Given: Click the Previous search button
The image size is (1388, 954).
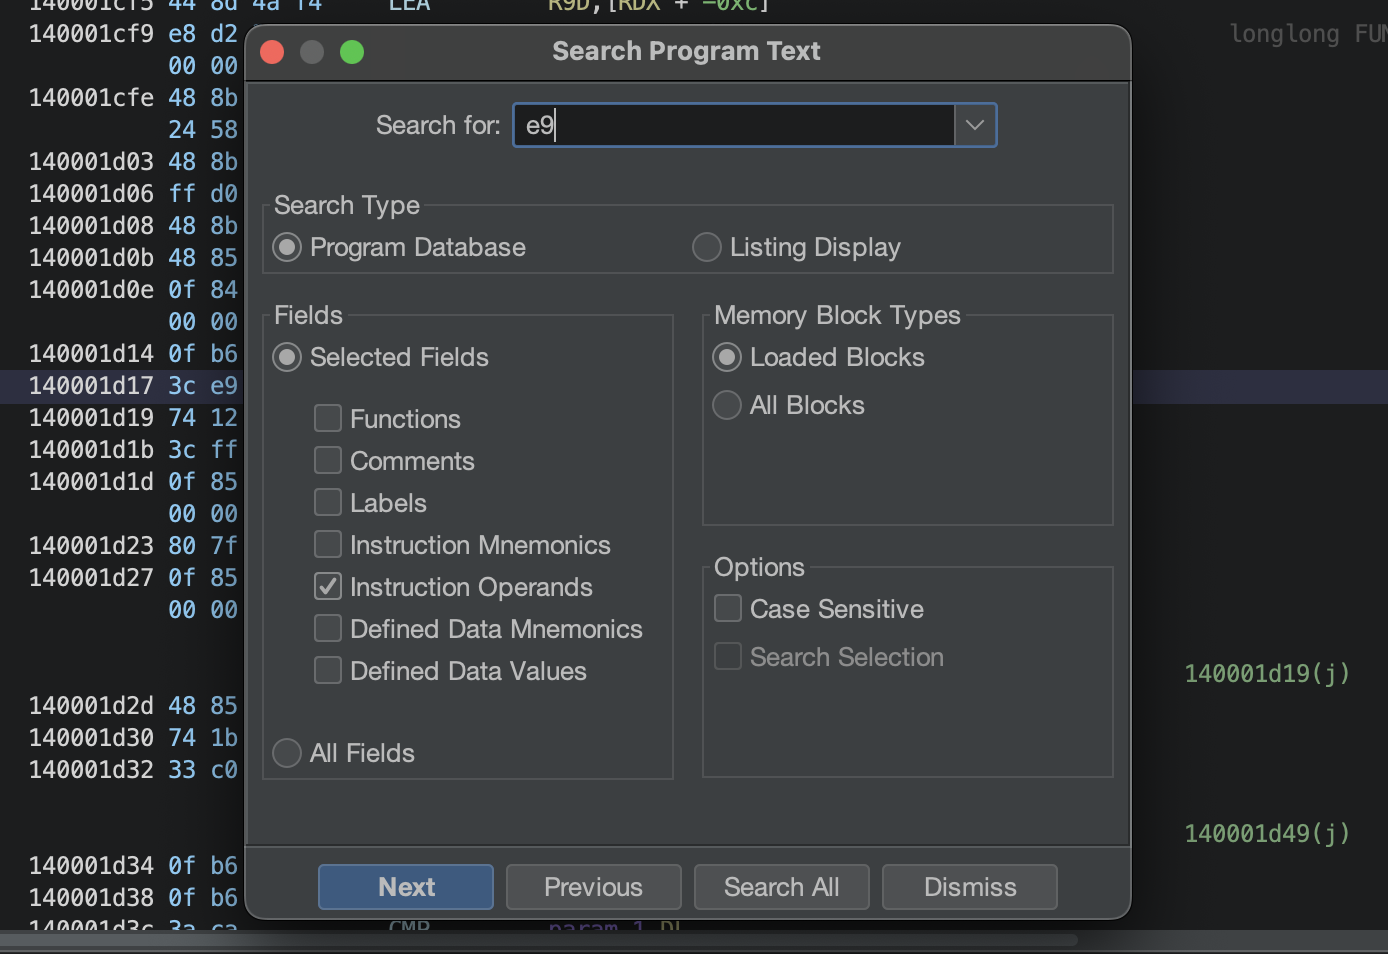Looking at the screenshot, I should 594,887.
